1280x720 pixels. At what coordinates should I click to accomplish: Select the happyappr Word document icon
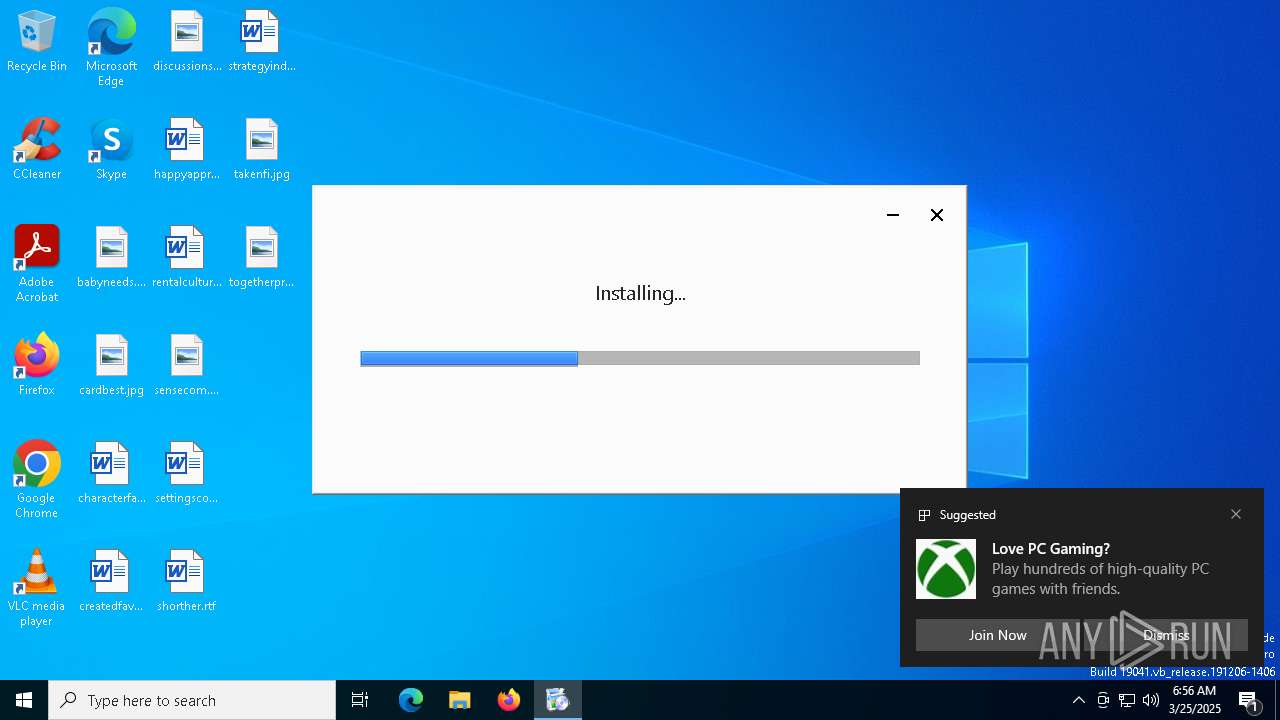pos(187,150)
